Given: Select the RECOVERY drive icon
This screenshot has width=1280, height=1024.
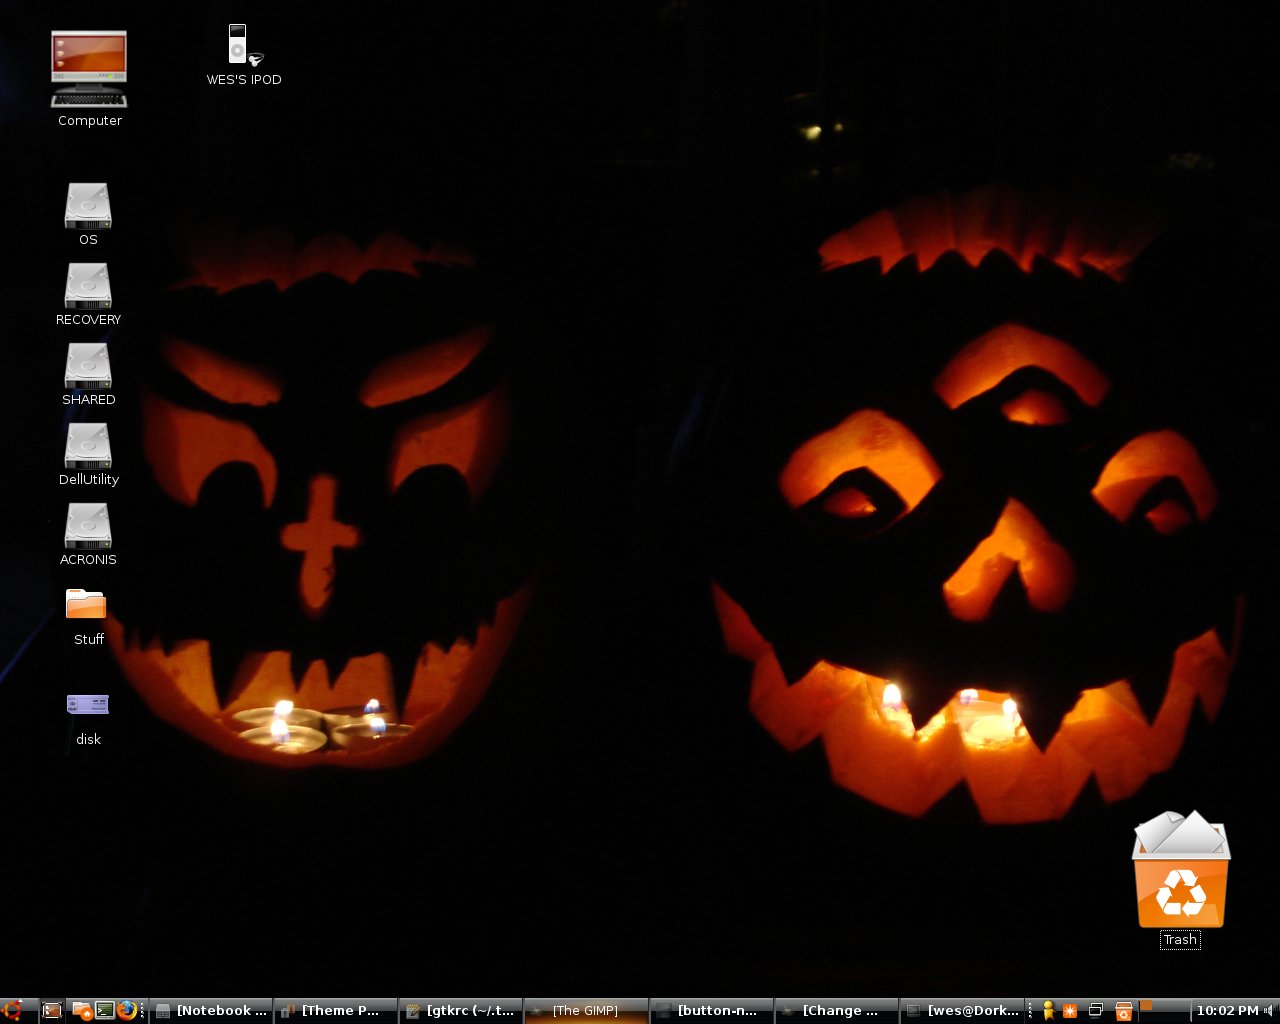Looking at the screenshot, I should pyautogui.click(x=88, y=285).
